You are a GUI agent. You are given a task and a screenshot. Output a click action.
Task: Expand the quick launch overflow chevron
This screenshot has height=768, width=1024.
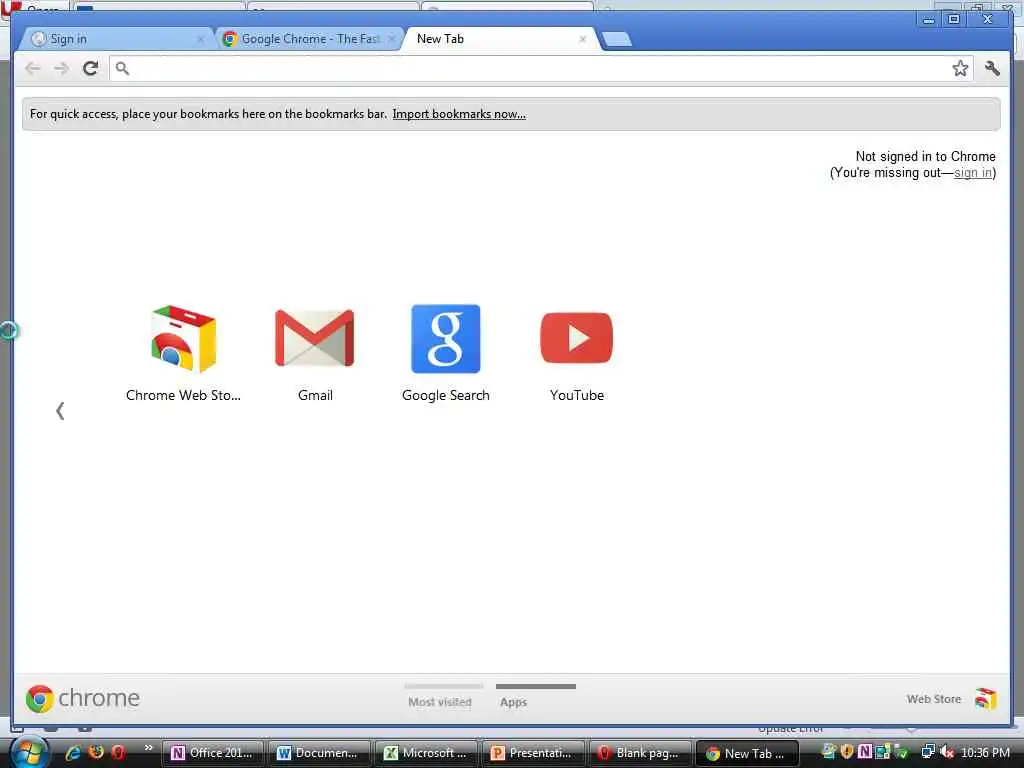tap(148, 748)
